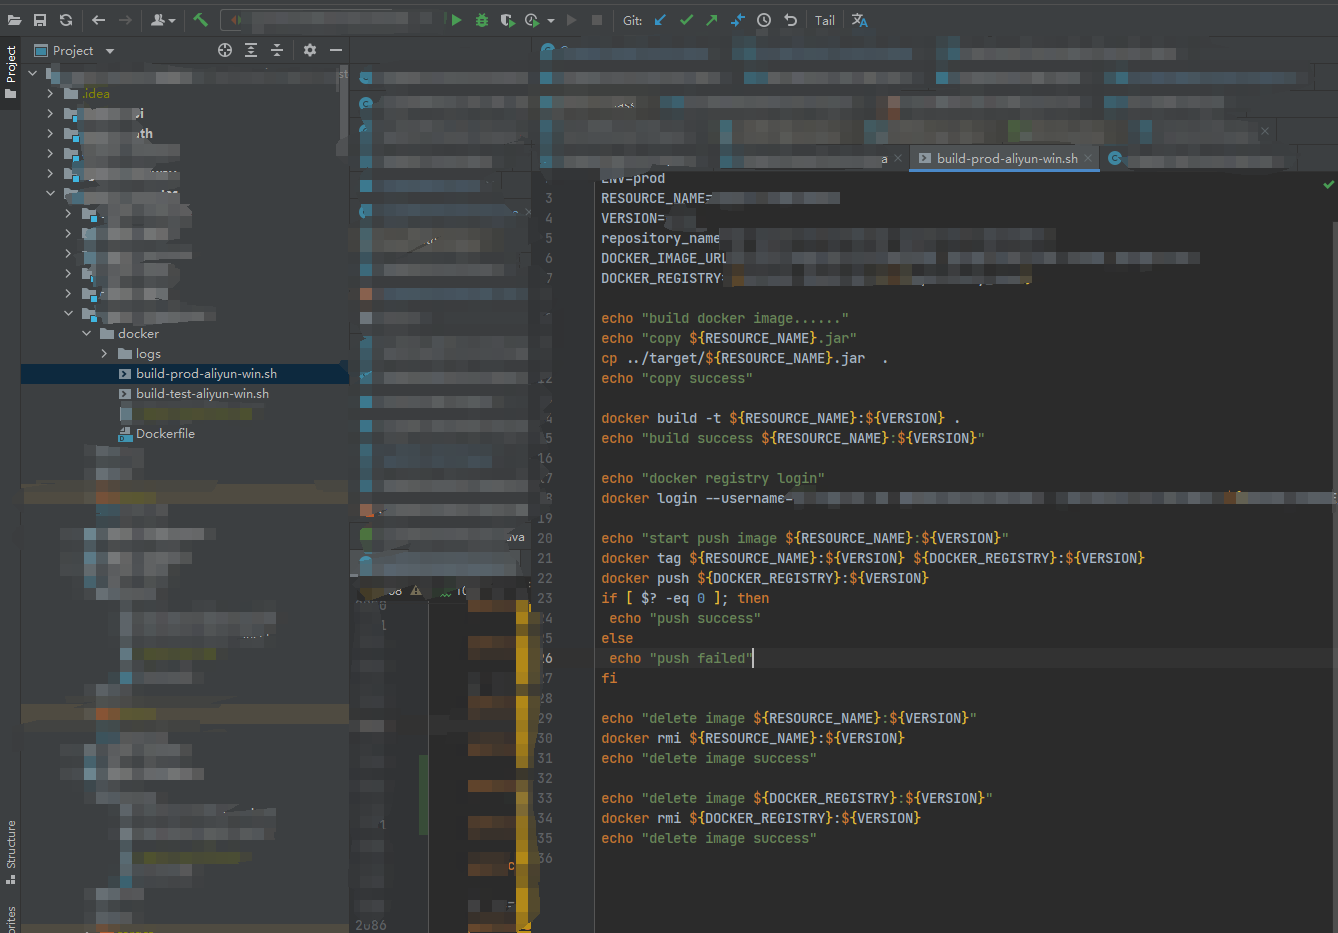Click Expand All in Project panel
Screen dimensions: 1338x933
click(x=251, y=50)
